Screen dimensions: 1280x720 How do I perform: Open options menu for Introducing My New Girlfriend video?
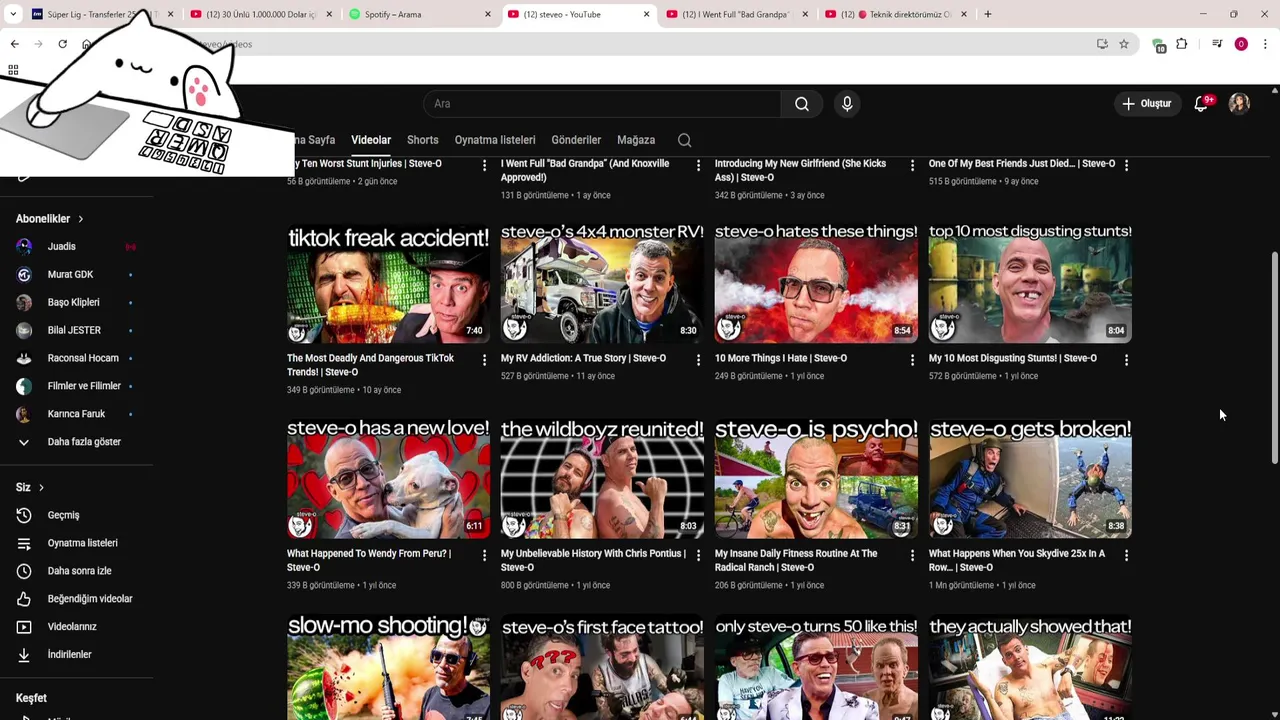click(912, 165)
